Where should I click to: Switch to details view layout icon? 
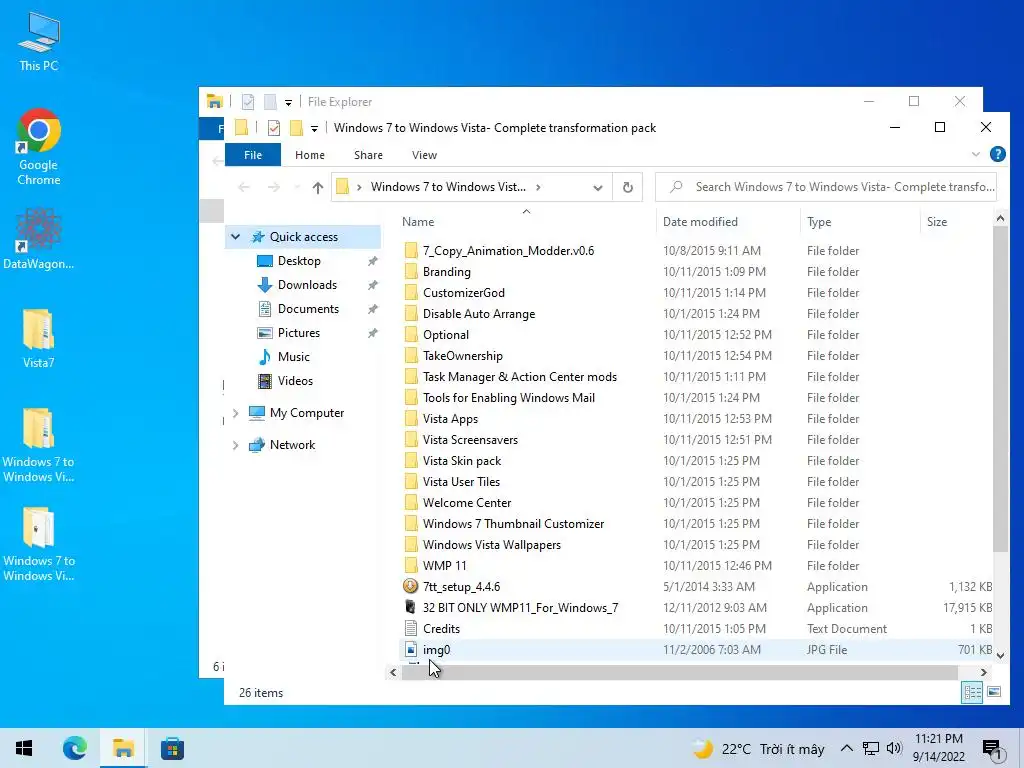(x=972, y=692)
